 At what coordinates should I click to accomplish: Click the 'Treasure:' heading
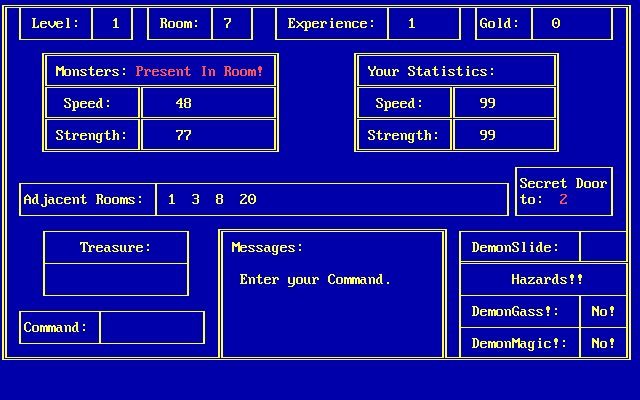tap(116, 247)
